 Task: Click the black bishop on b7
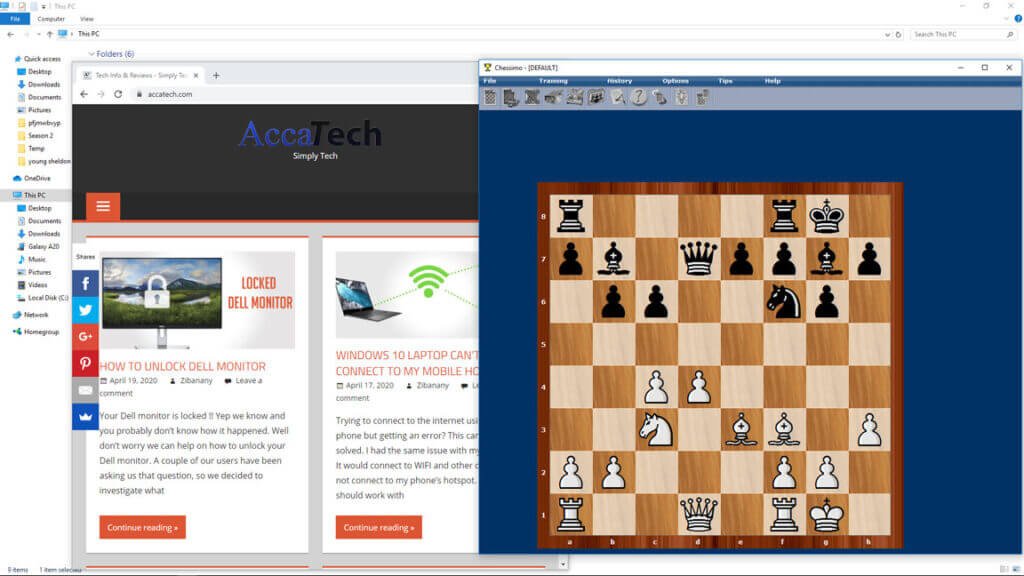coord(613,259)
